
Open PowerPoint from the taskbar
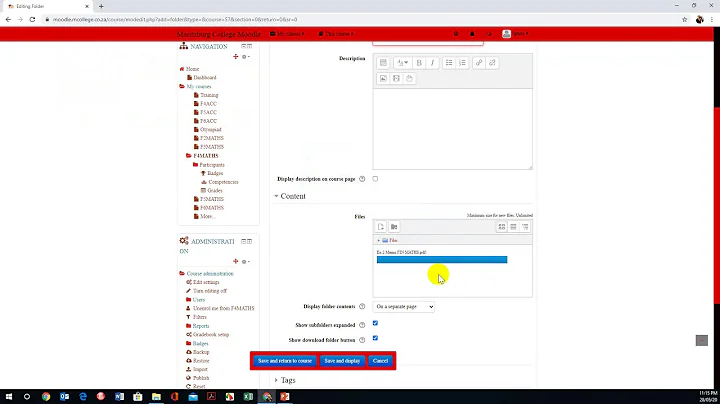click(x=285, y=397)
